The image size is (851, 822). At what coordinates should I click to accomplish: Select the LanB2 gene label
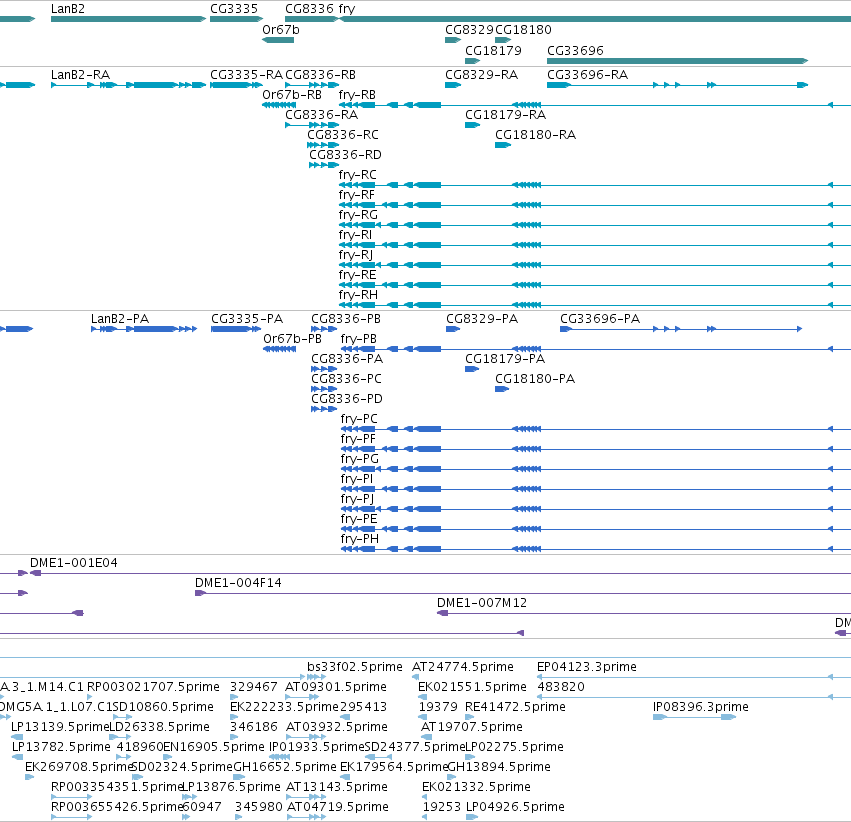[67, 9]
